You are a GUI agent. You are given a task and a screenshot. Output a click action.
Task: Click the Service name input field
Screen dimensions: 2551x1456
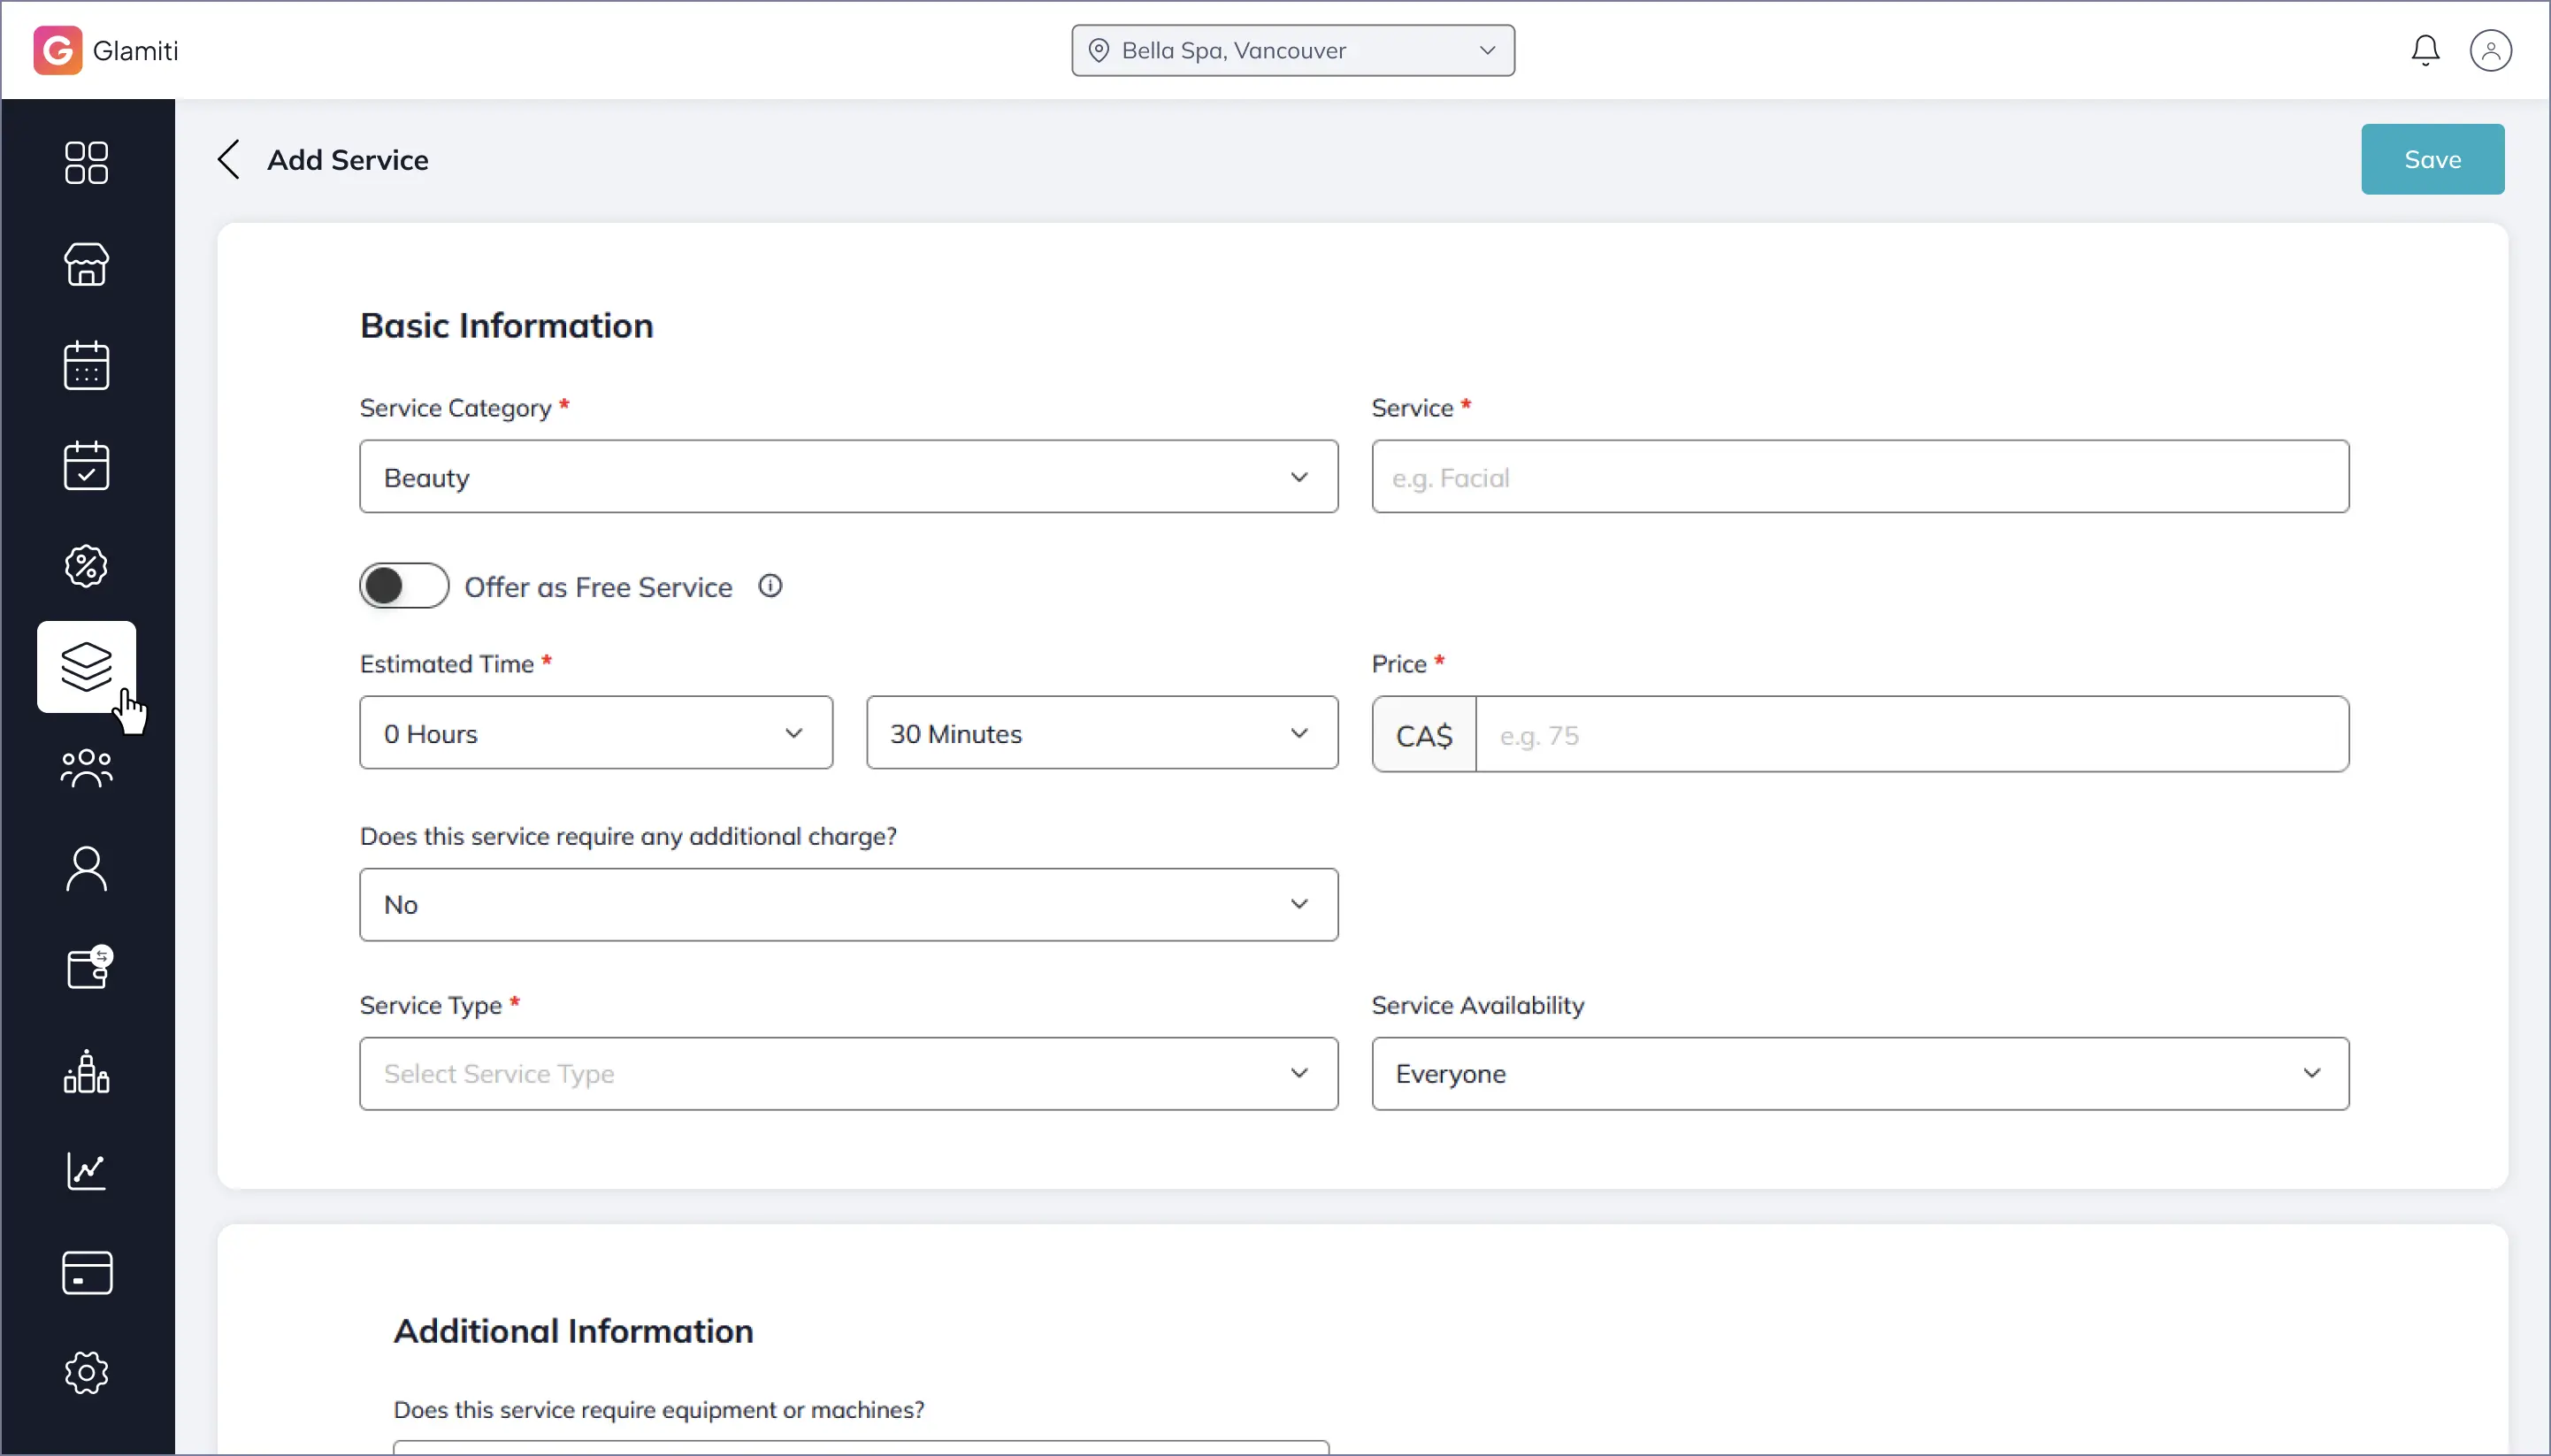[x=1859, y=477]
